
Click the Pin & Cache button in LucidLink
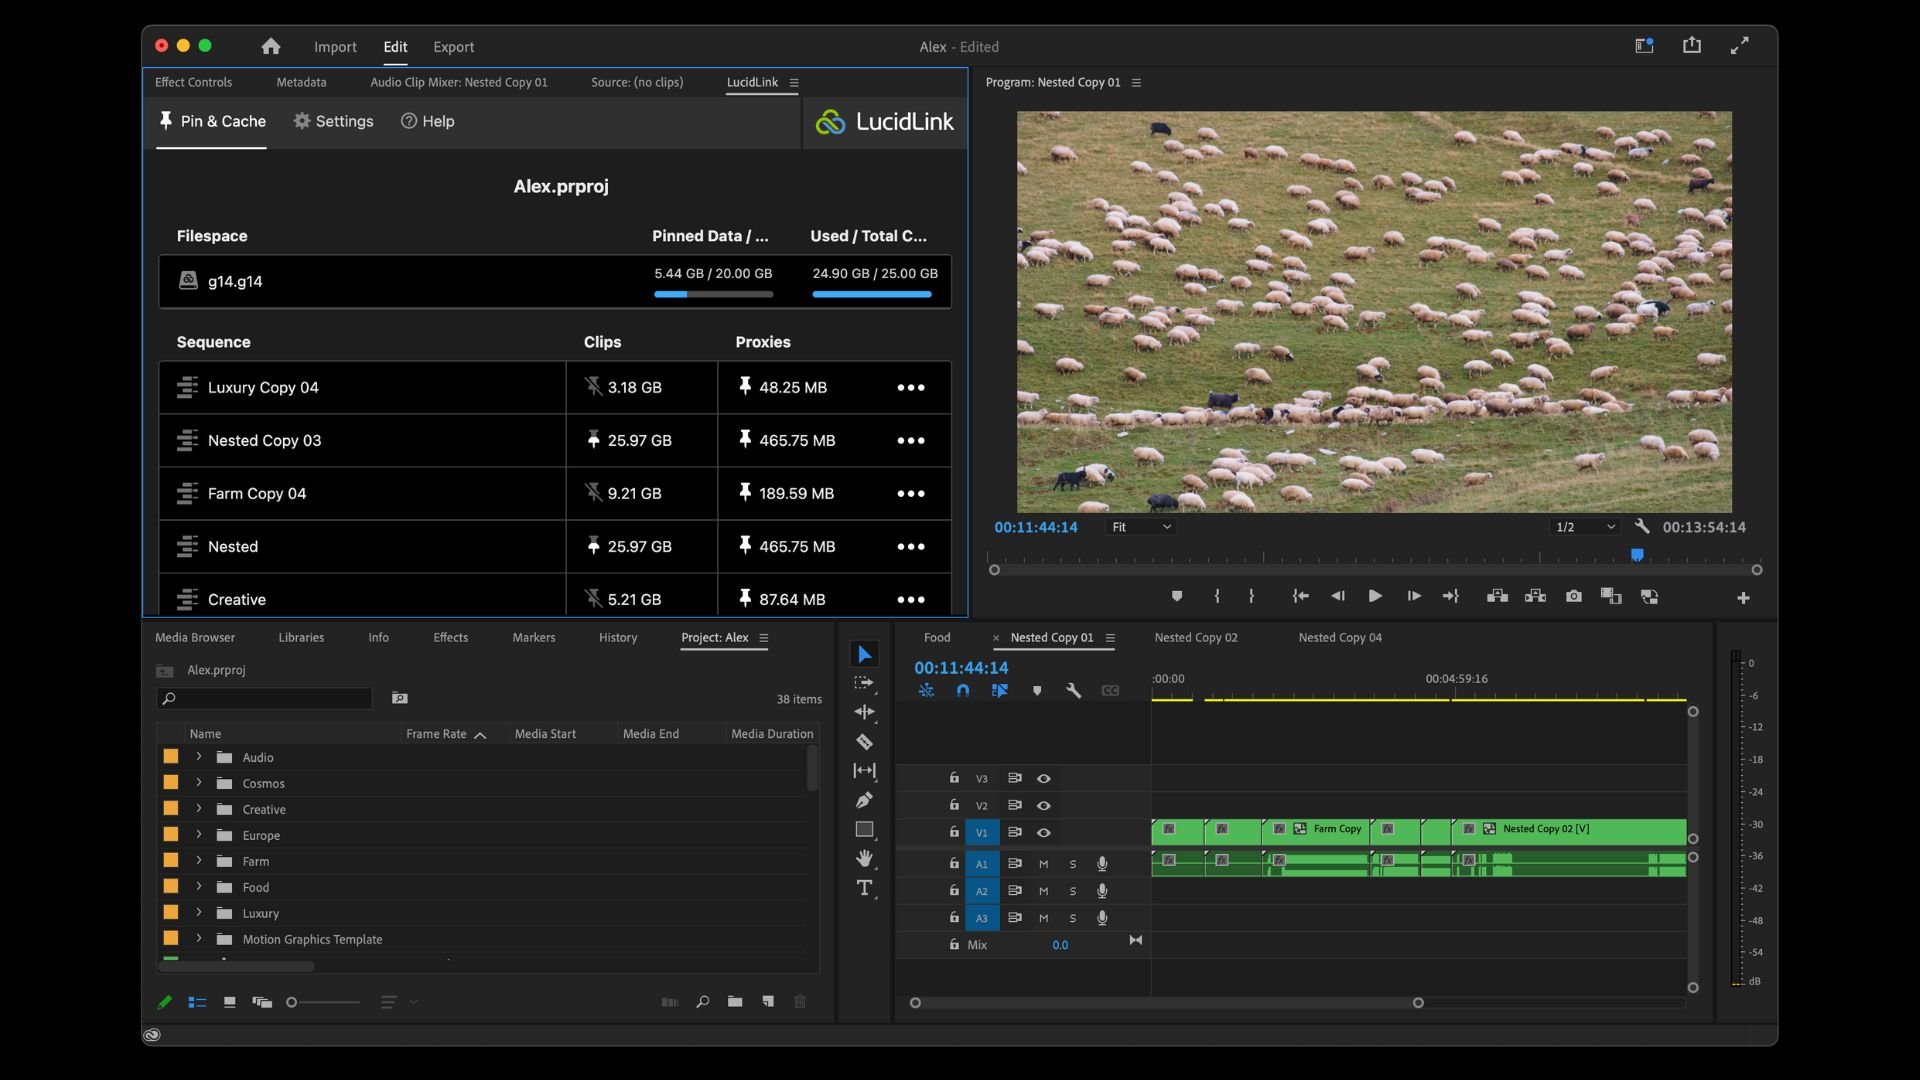[211, 121]
